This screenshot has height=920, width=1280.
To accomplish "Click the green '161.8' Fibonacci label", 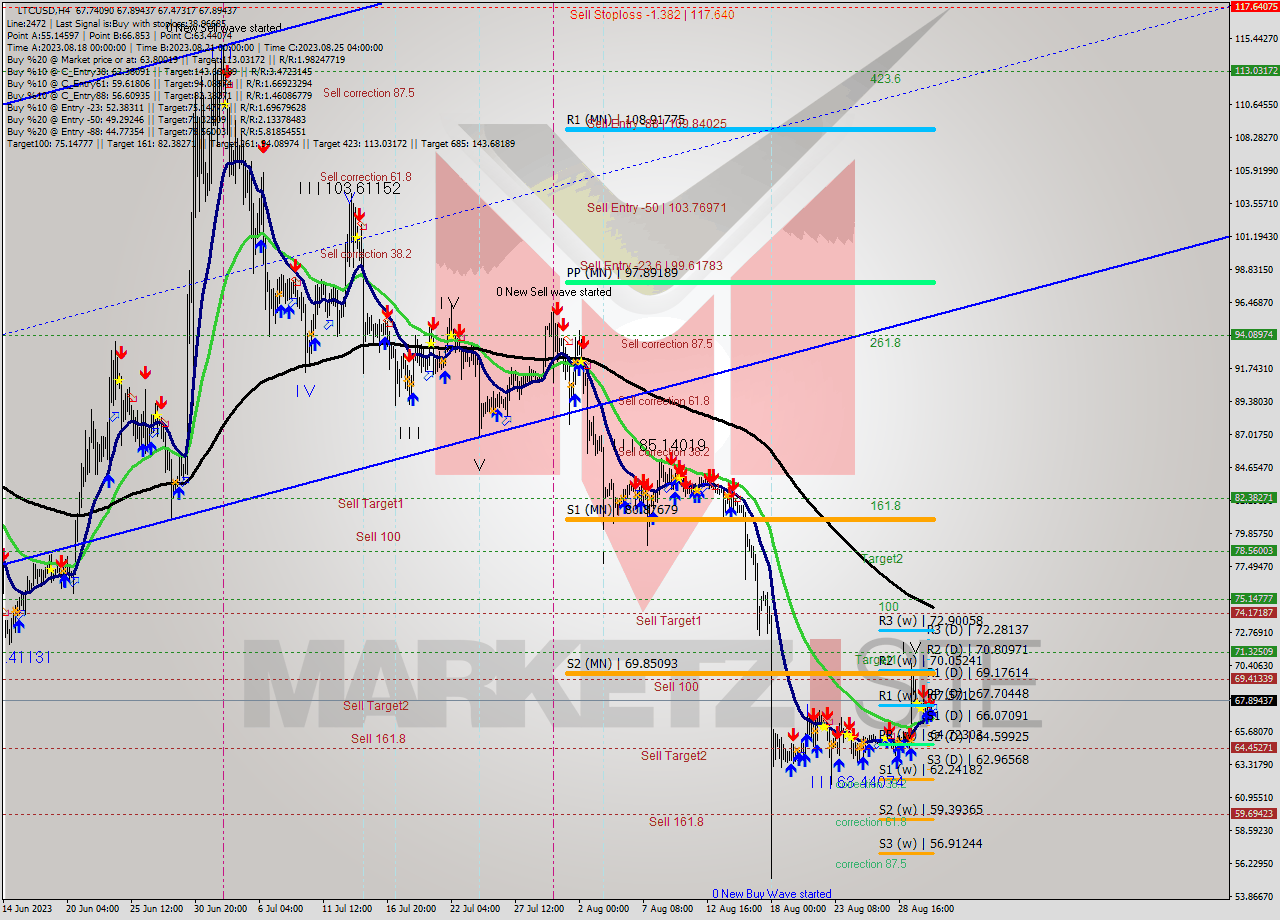I will [885, 506].
